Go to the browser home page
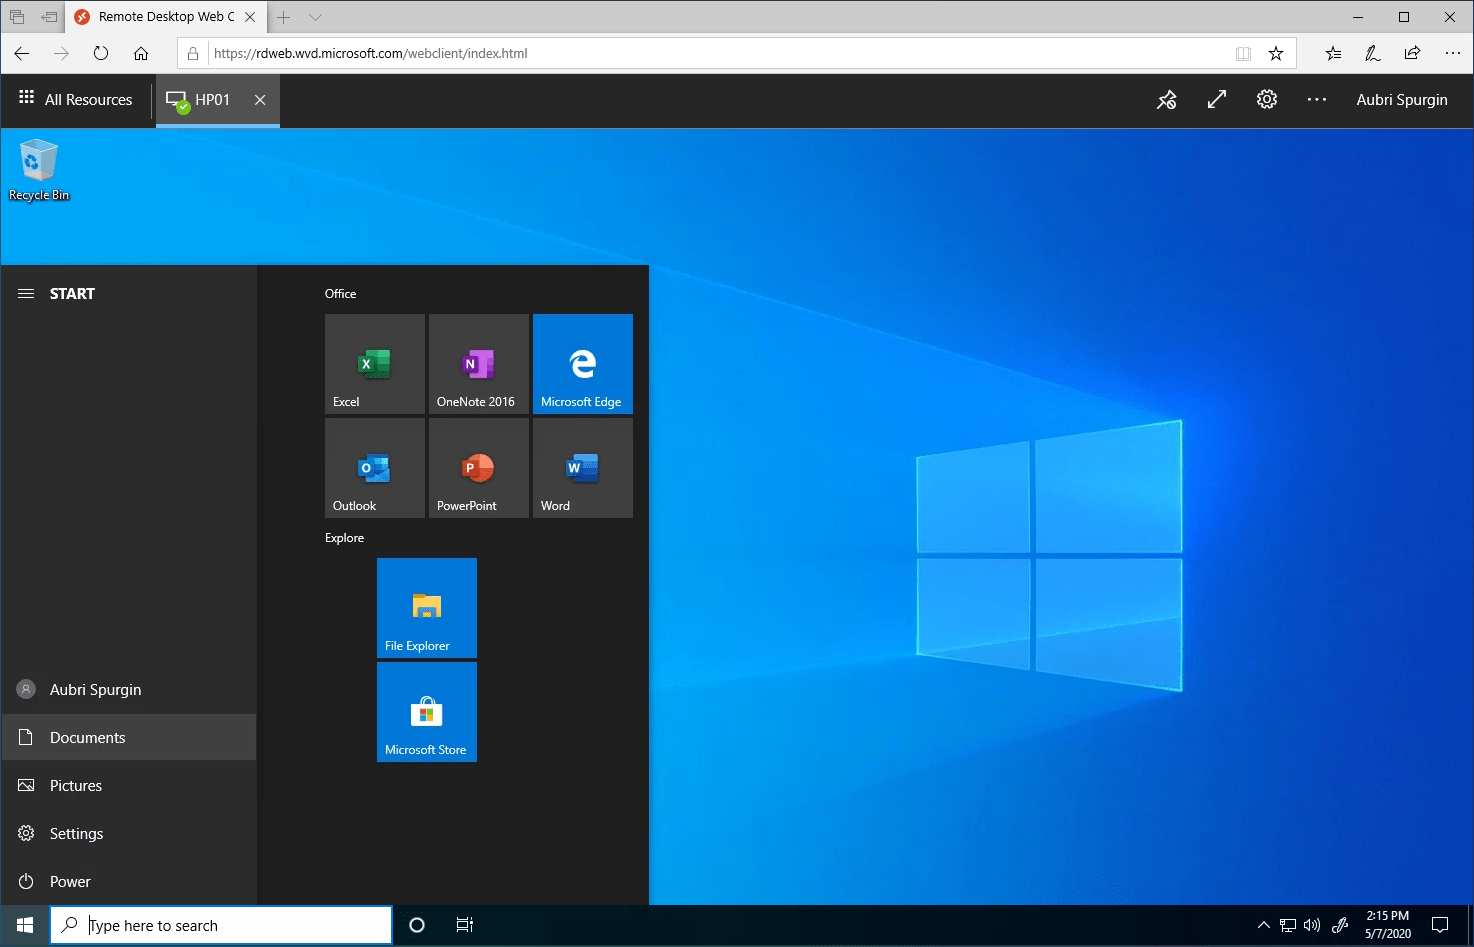The image size is (1474, 947). tap(141, 54)
